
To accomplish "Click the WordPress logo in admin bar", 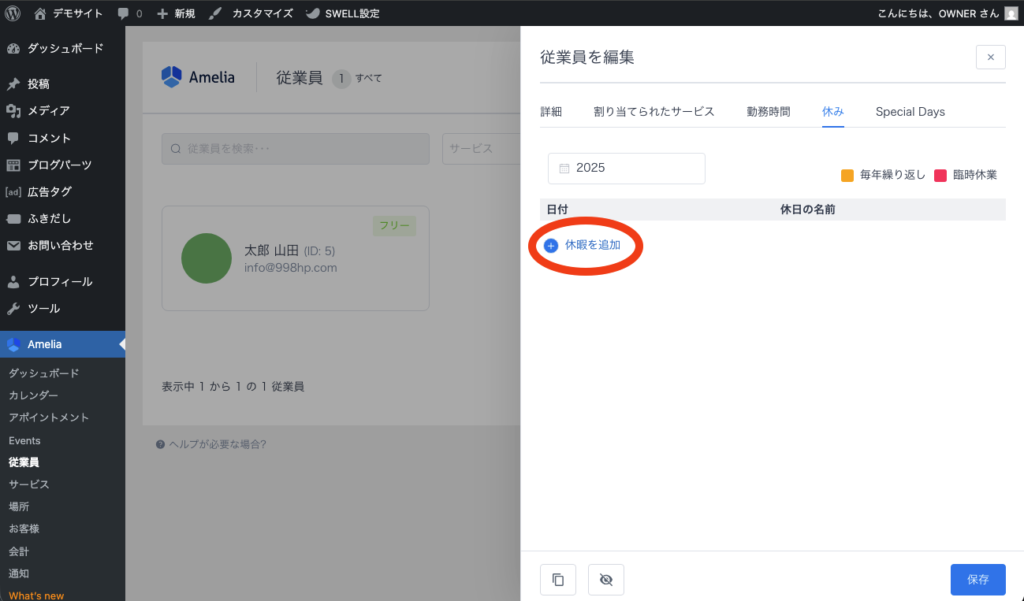I will (14, 14).
